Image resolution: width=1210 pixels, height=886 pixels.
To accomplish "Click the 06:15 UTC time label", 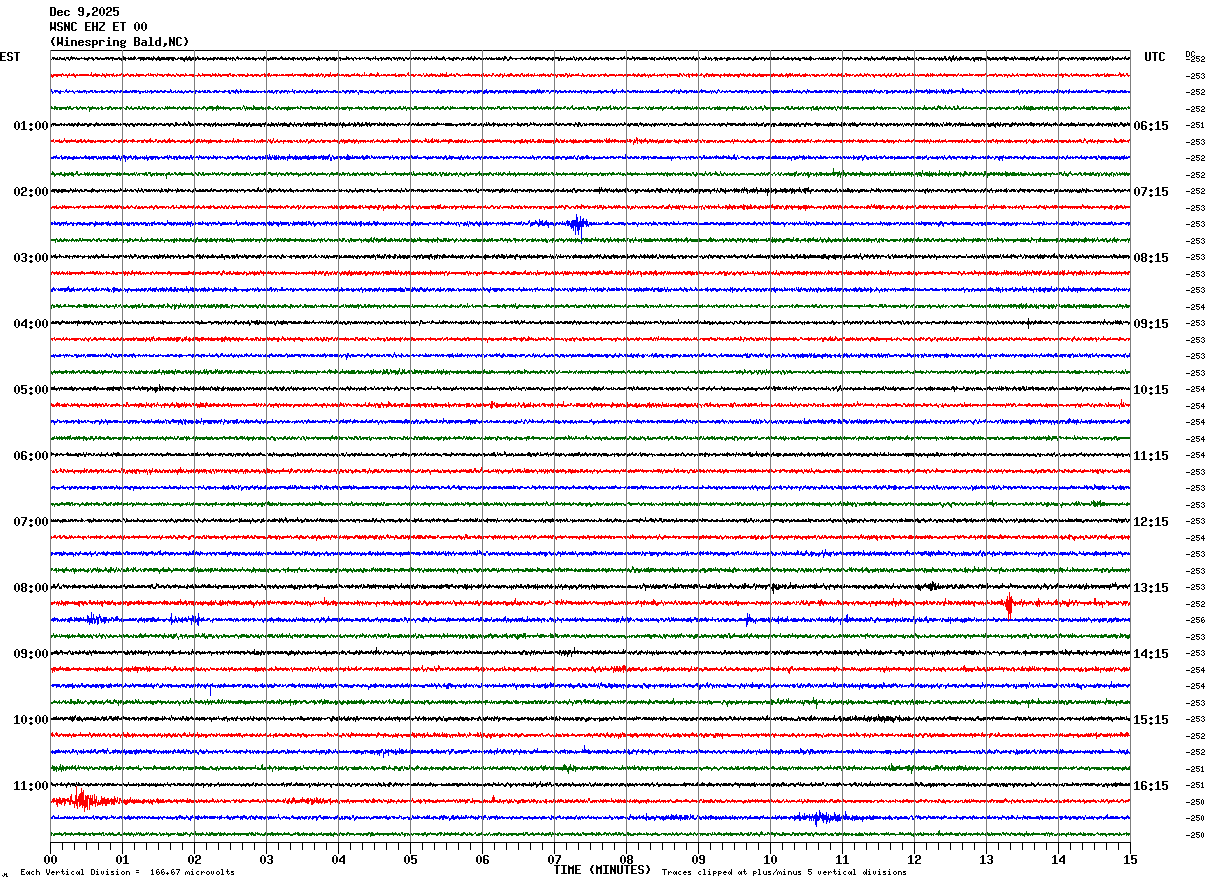I will tap(1150, 126).
